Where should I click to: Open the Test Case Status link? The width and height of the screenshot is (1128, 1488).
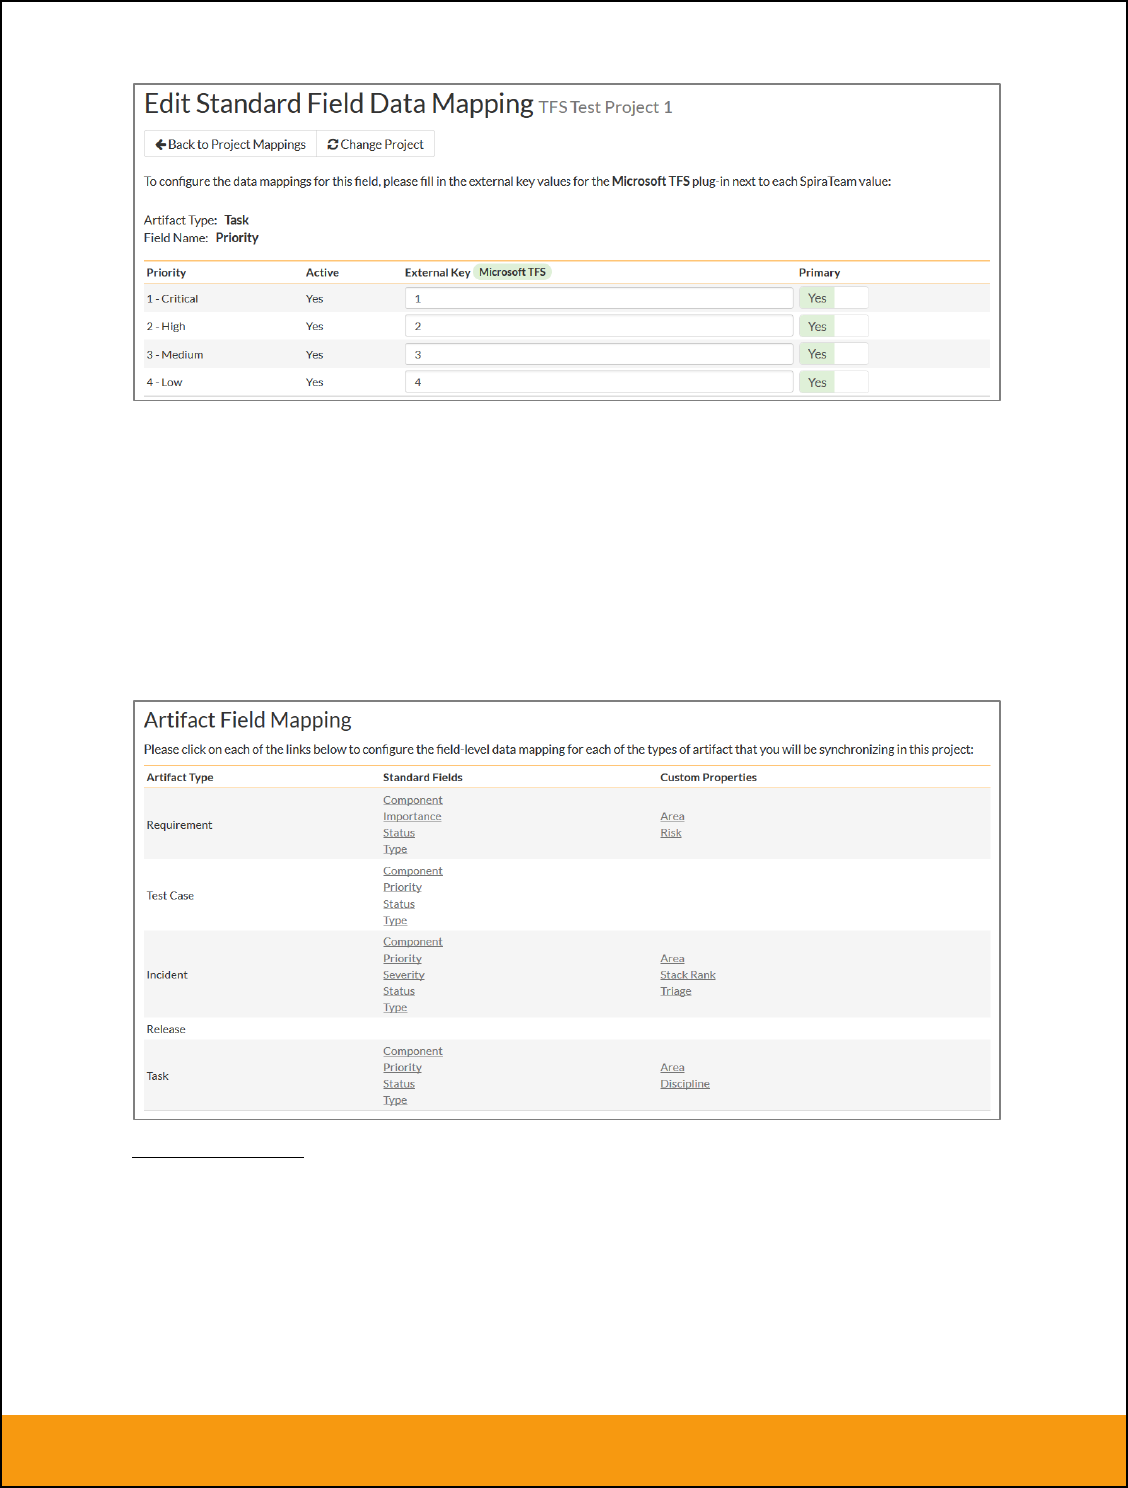click(x=398, y=904)
